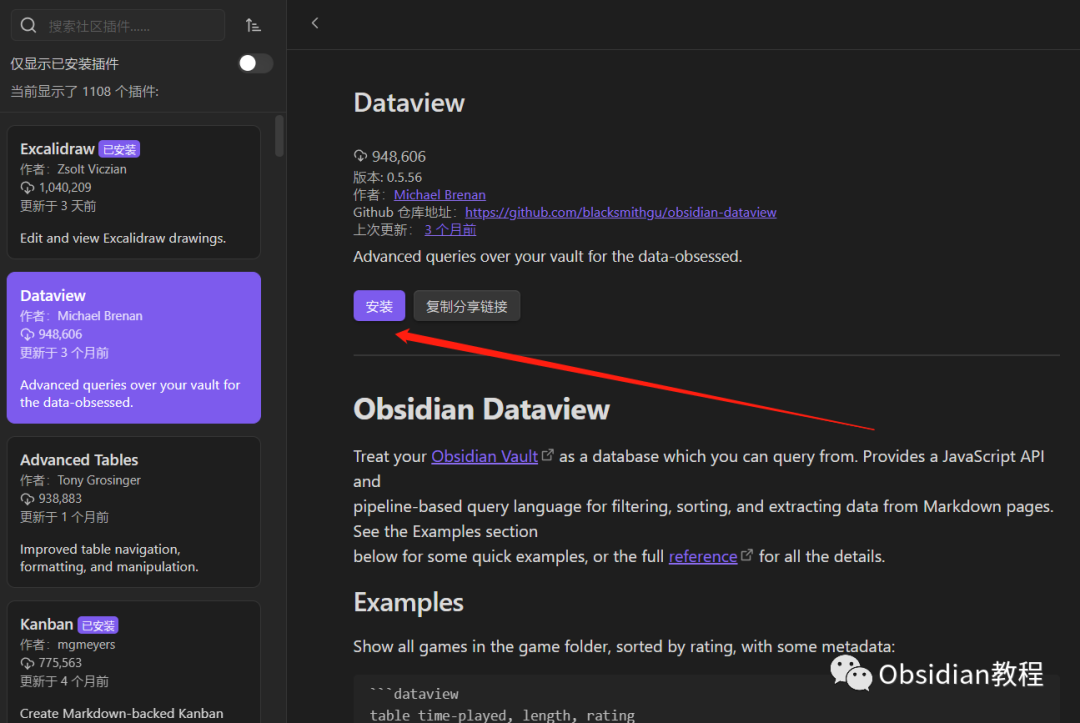
Task: Click the Kanban installed badge
Action: click(98, 625)
